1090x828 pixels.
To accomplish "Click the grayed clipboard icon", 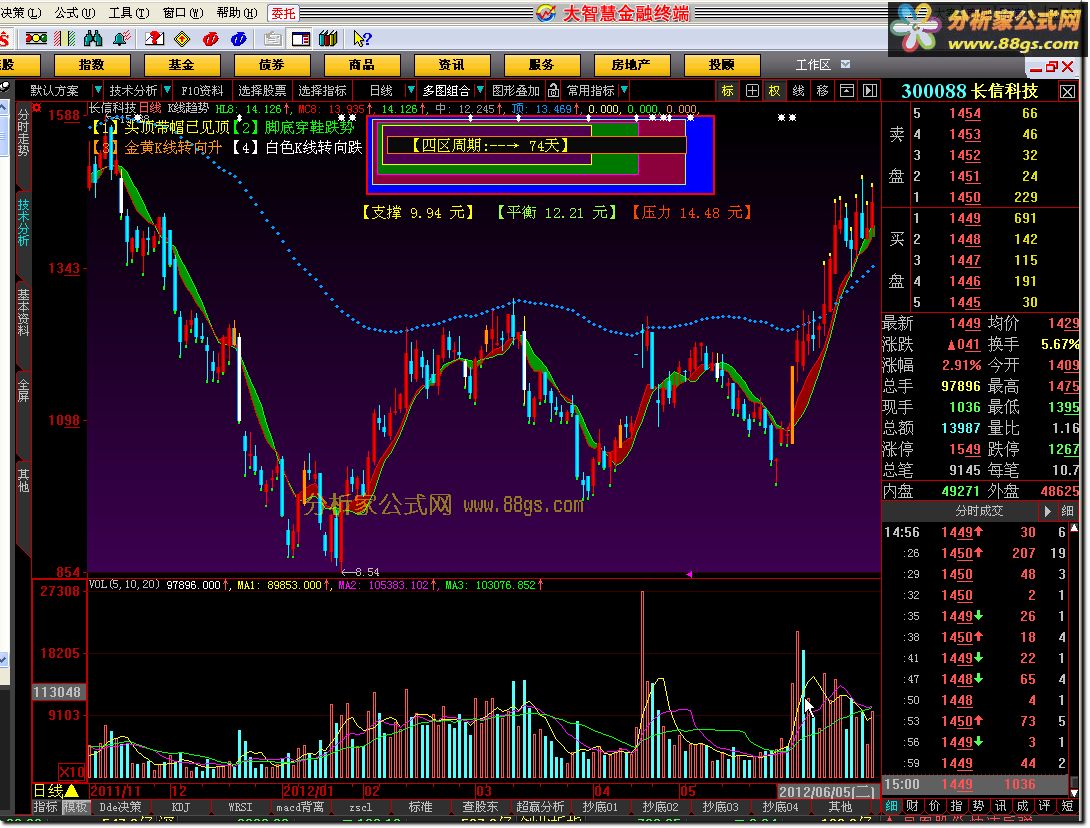I will point(273,38).
